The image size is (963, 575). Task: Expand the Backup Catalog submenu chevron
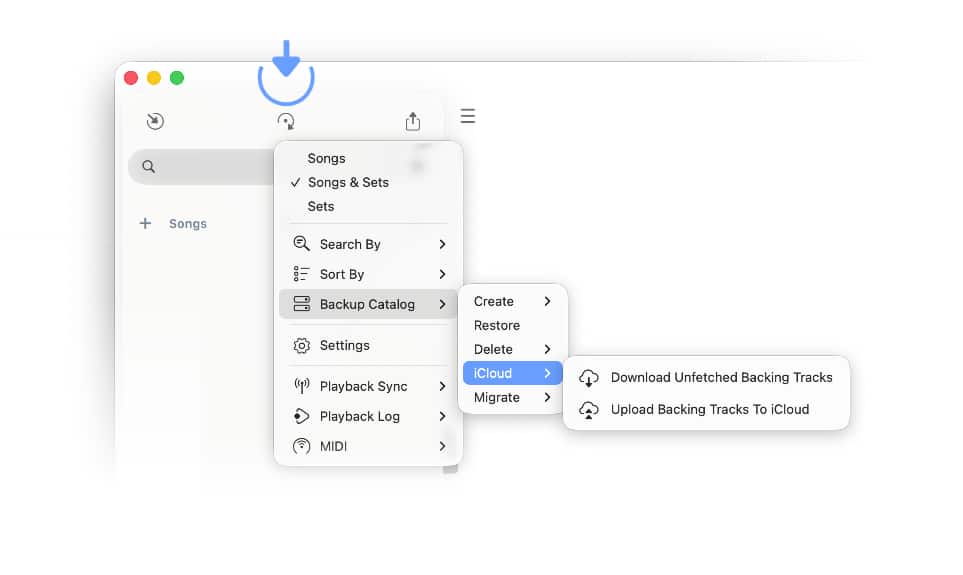(442, 304)
